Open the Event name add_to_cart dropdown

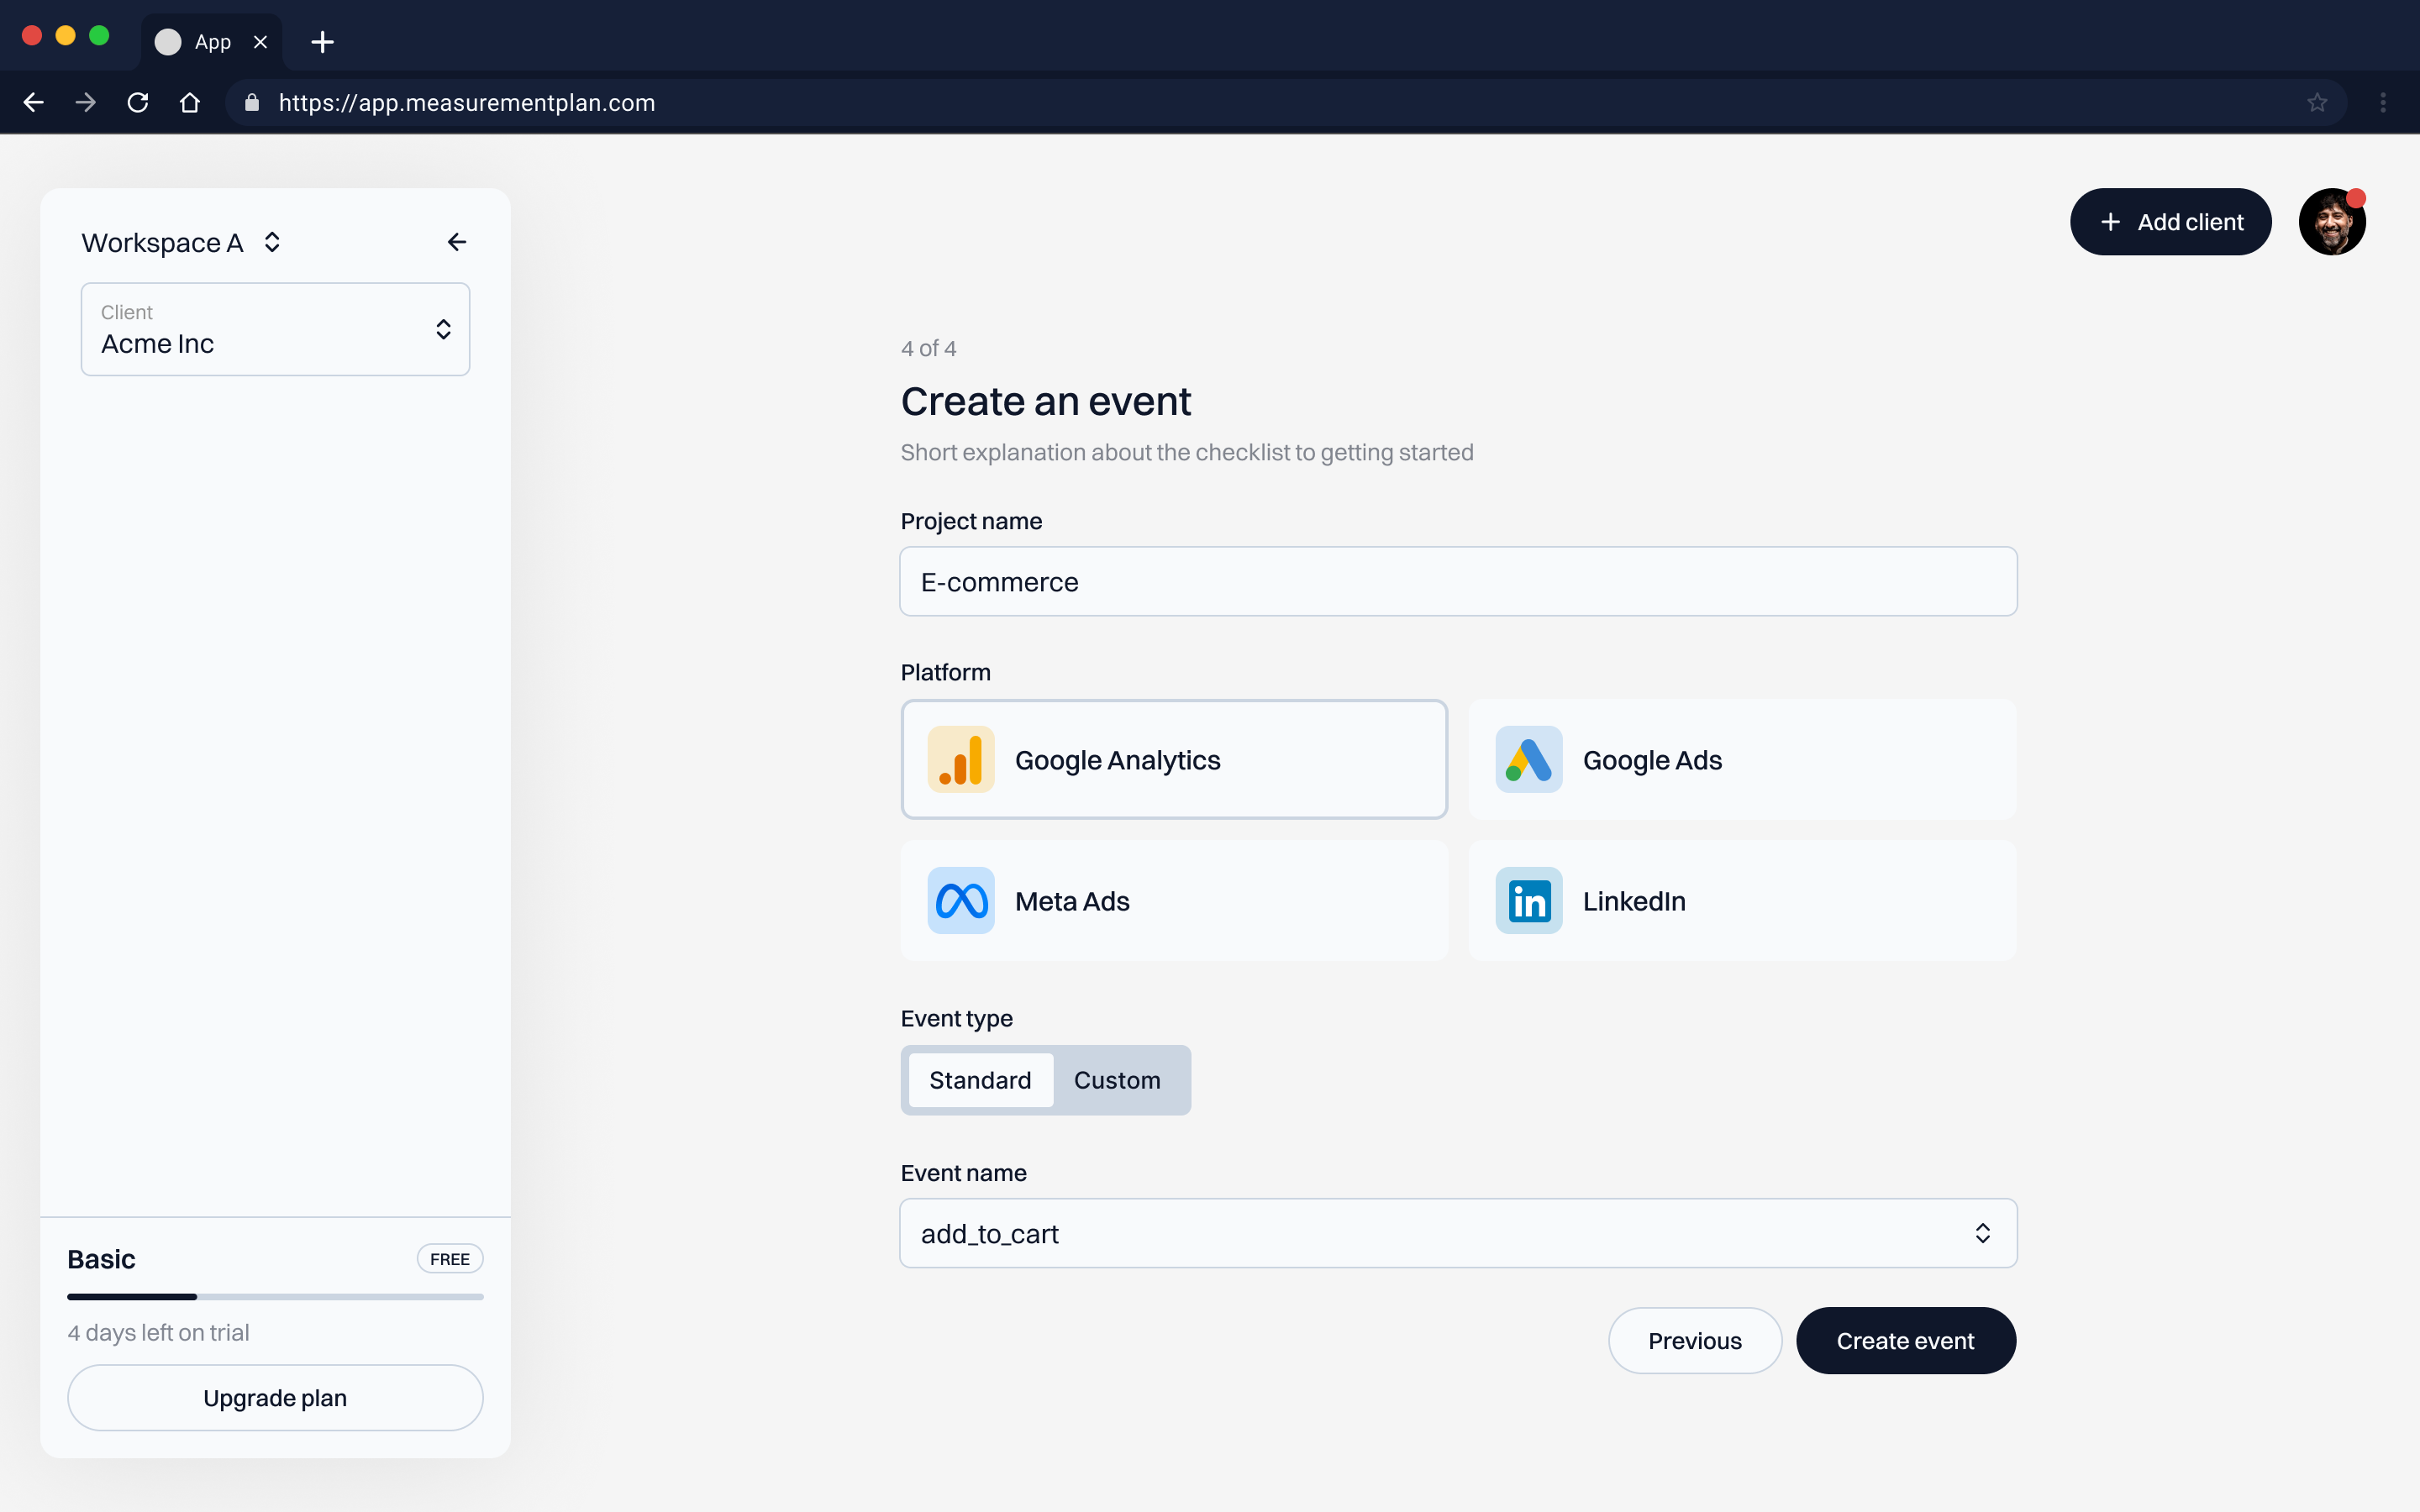coord(1457,1233)
